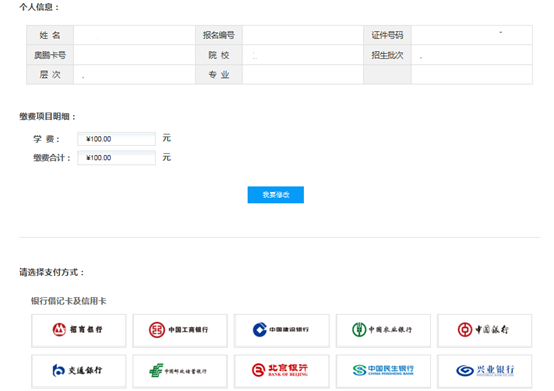The width and height of the screenshot is (554, 391).
Task: Select 交通银行 payment option
Action: pyautogui.click(x=78, y=371)
